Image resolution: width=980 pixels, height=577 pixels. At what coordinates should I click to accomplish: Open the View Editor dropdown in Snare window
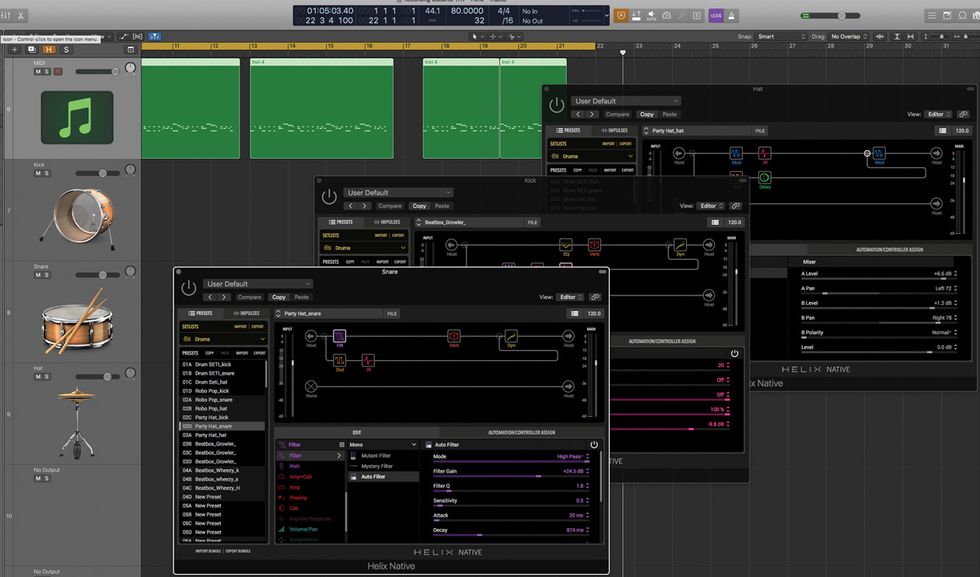coord(570,297)
